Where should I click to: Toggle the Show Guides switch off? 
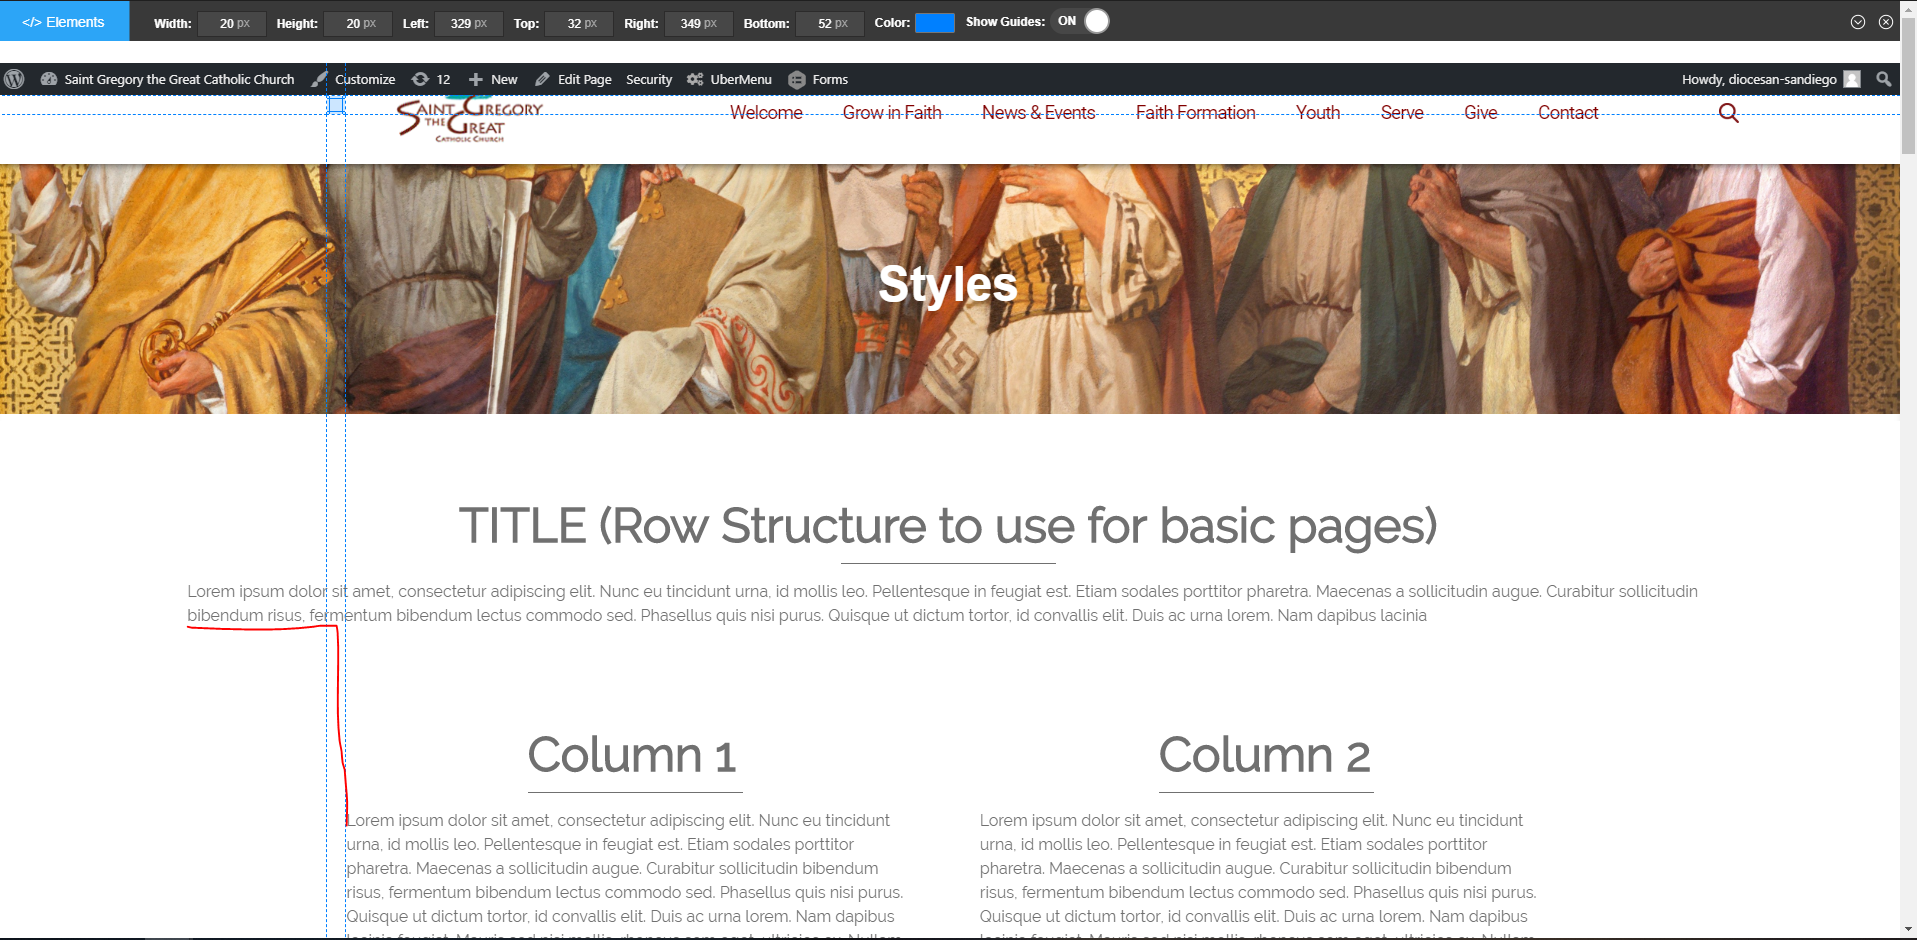1084,21
